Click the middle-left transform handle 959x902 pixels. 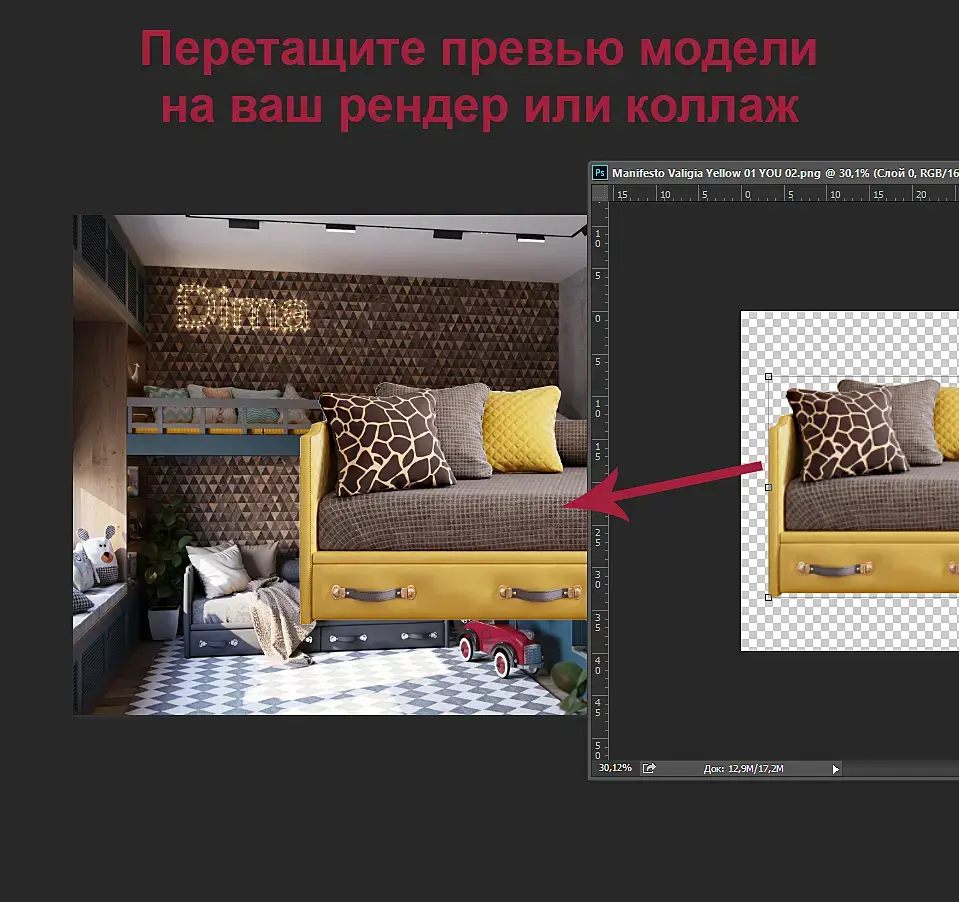pos(768,487)
